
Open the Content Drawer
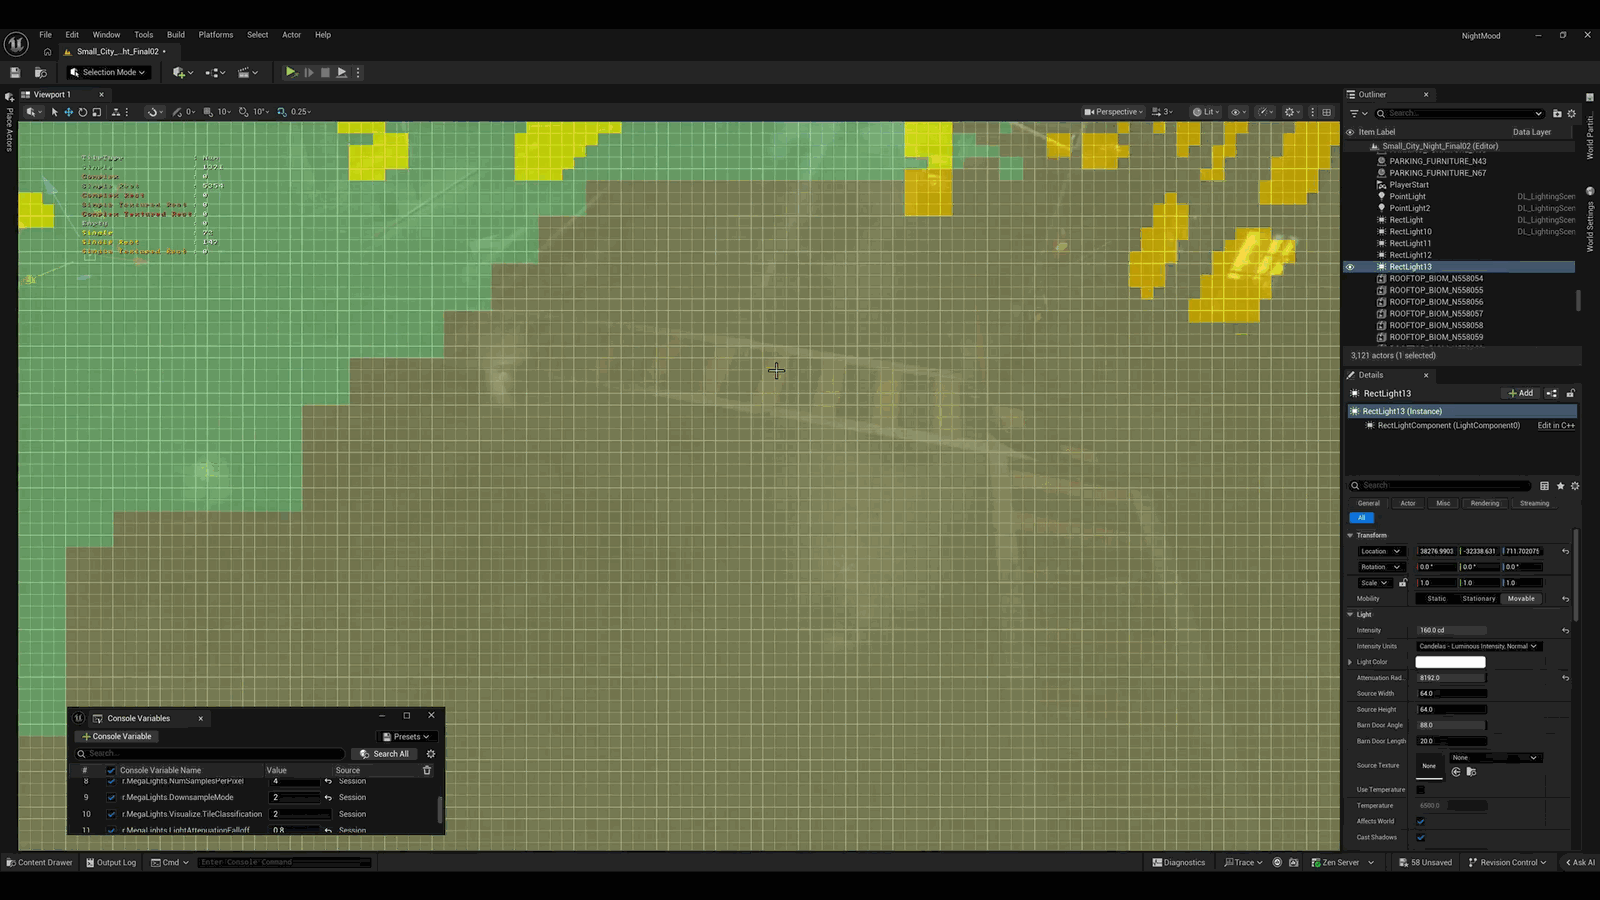pos(40,862)
